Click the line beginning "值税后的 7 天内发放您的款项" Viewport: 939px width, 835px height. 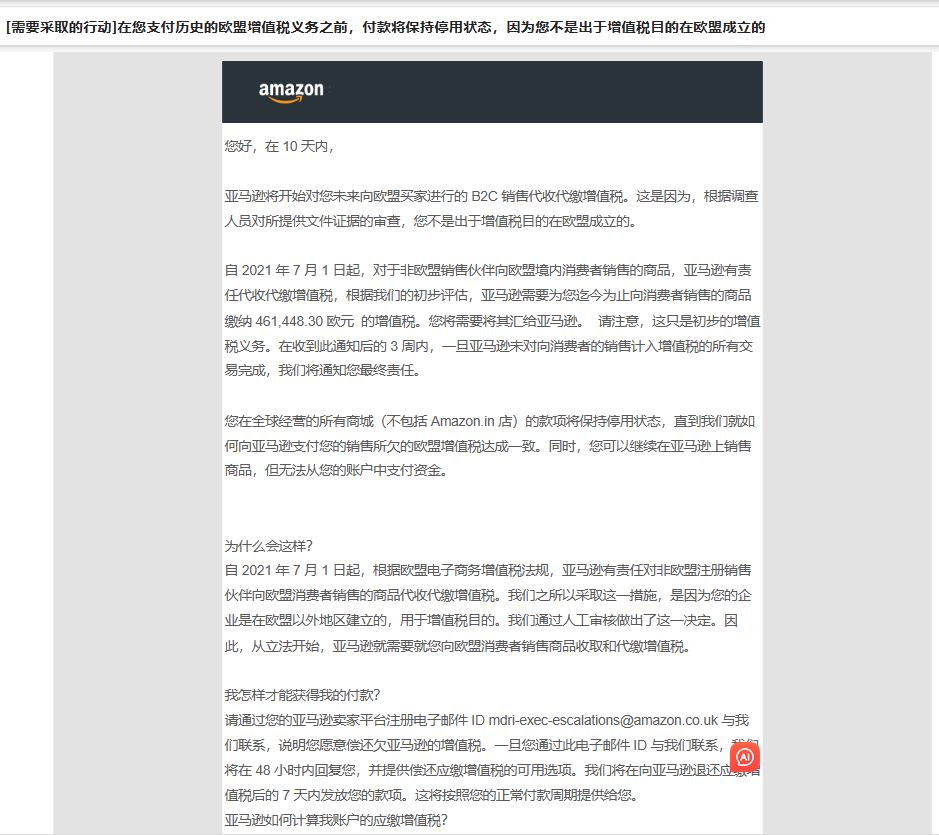(432, 795)
